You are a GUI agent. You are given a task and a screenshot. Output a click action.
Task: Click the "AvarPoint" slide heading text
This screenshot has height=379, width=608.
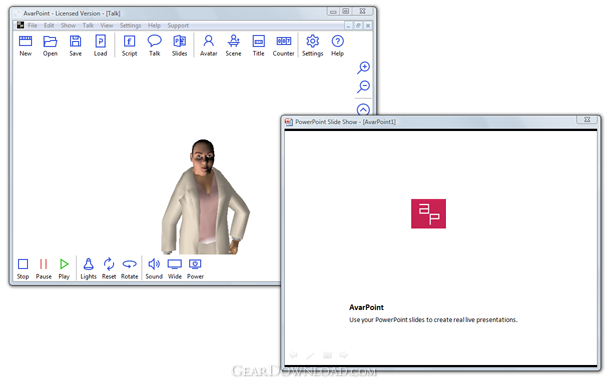point(366,307)
